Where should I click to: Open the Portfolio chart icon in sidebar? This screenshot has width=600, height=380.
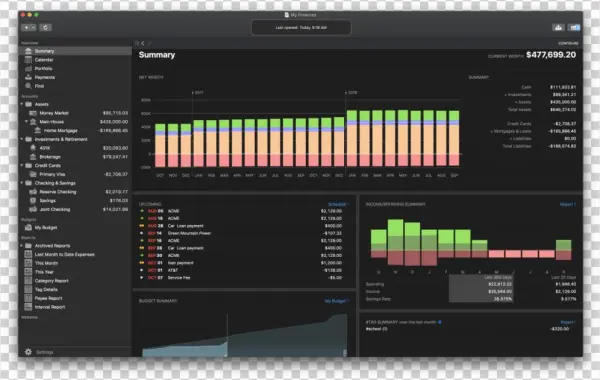click(28, 68)
